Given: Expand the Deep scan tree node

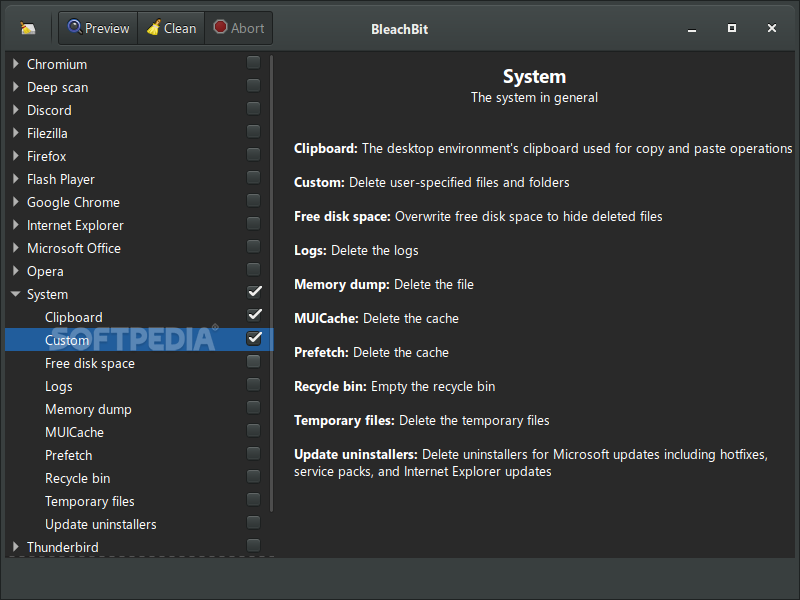Looking at the screenshot, I should 15,87.
